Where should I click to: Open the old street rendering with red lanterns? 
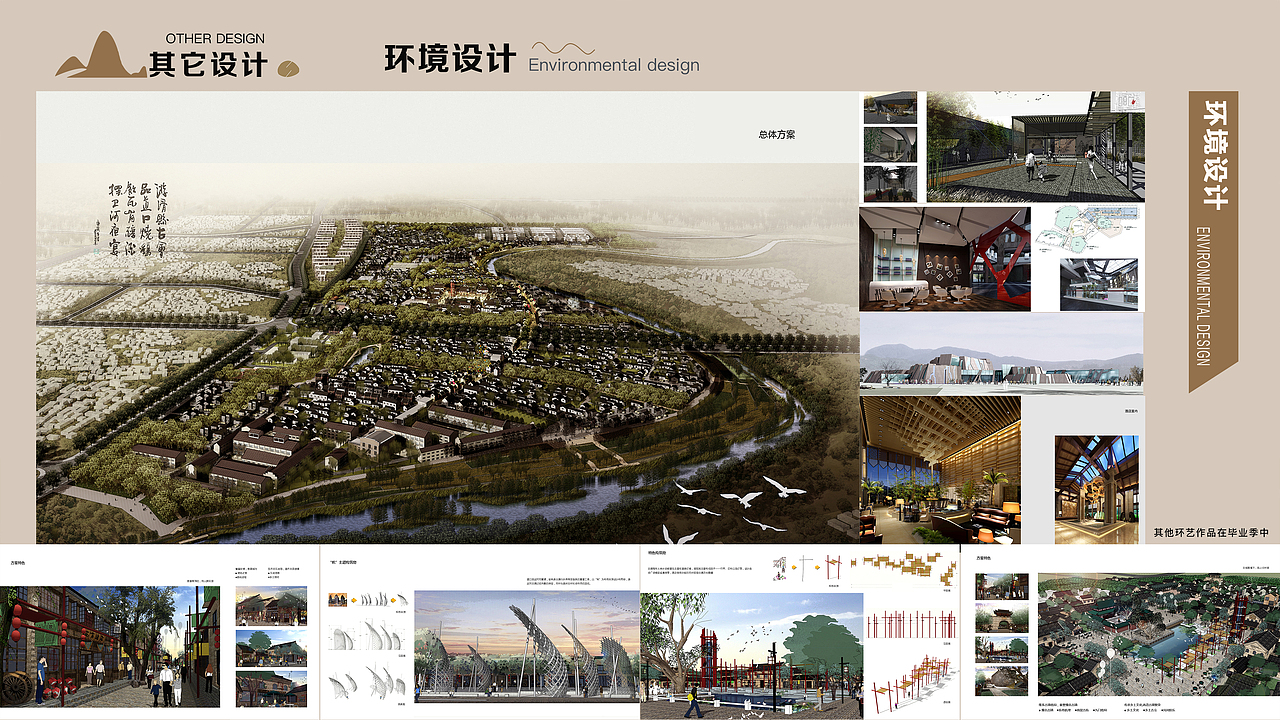[110, 647]
